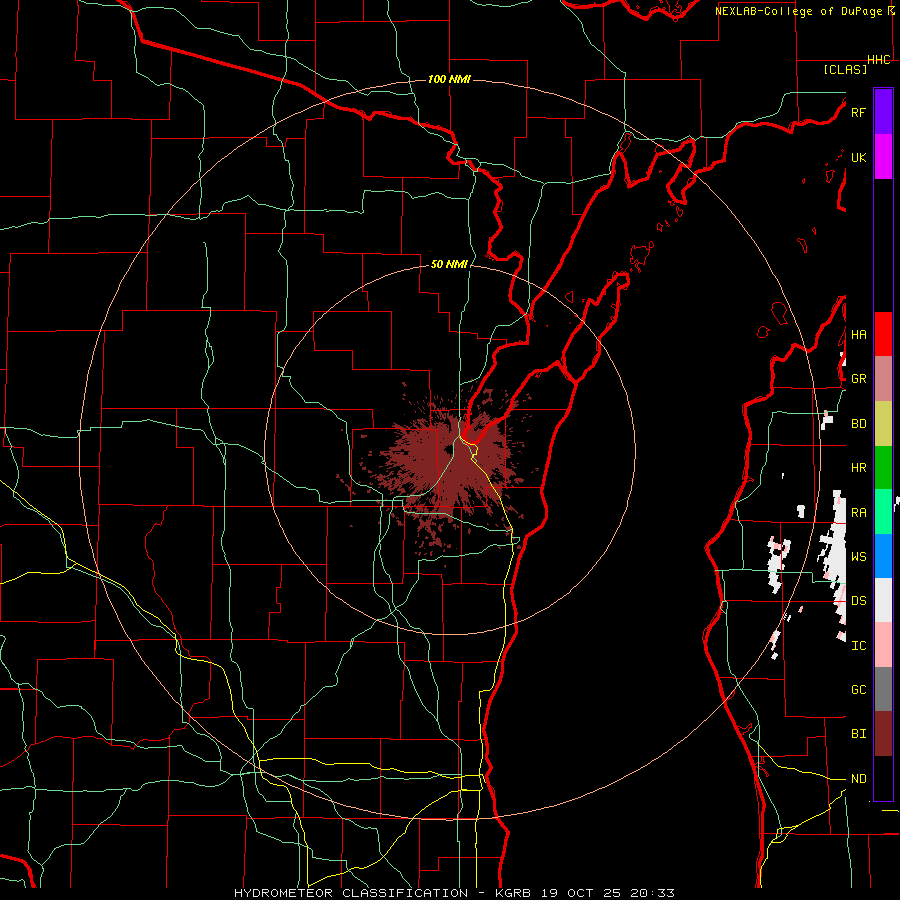Click the DS white legend swatch
Image resolution: width=900 pixels, height=900 pixels.
pos(883,600)
